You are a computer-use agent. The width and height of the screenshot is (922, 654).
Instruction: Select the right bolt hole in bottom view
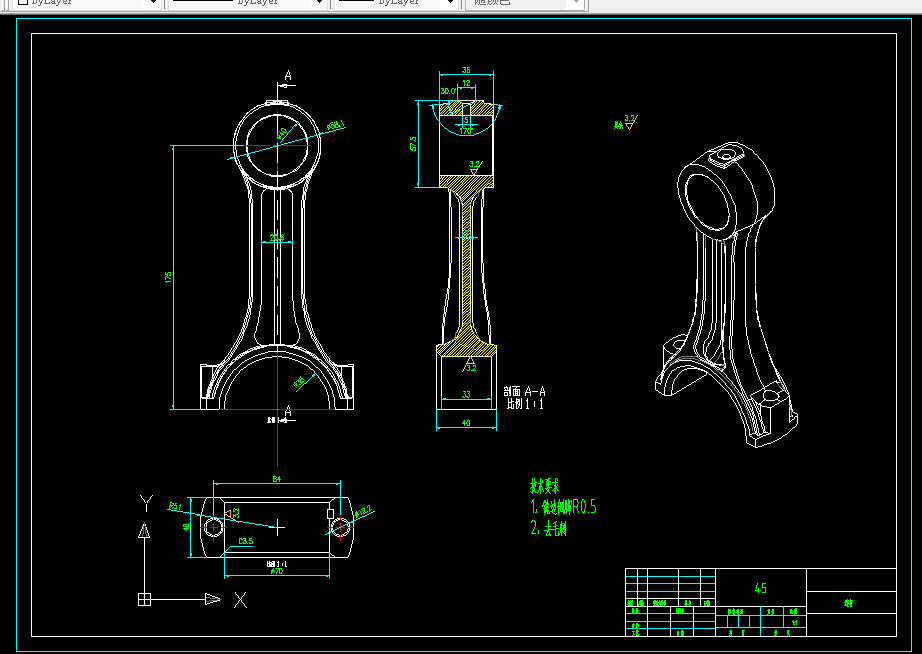(340, 528)
